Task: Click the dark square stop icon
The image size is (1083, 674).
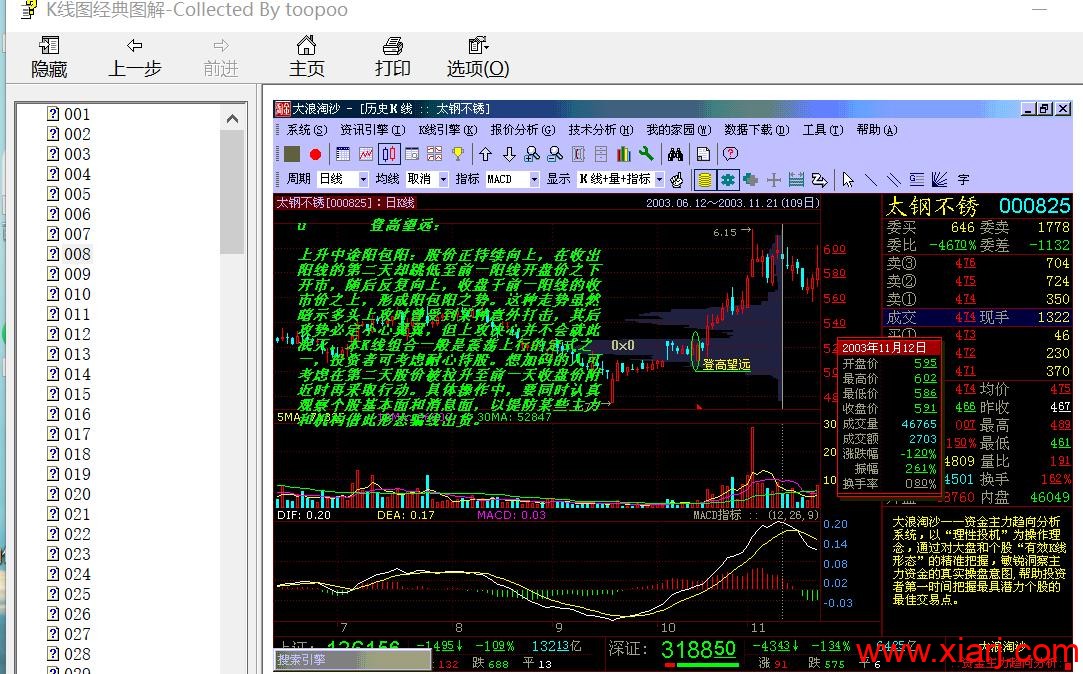Action: coord(292,154)
